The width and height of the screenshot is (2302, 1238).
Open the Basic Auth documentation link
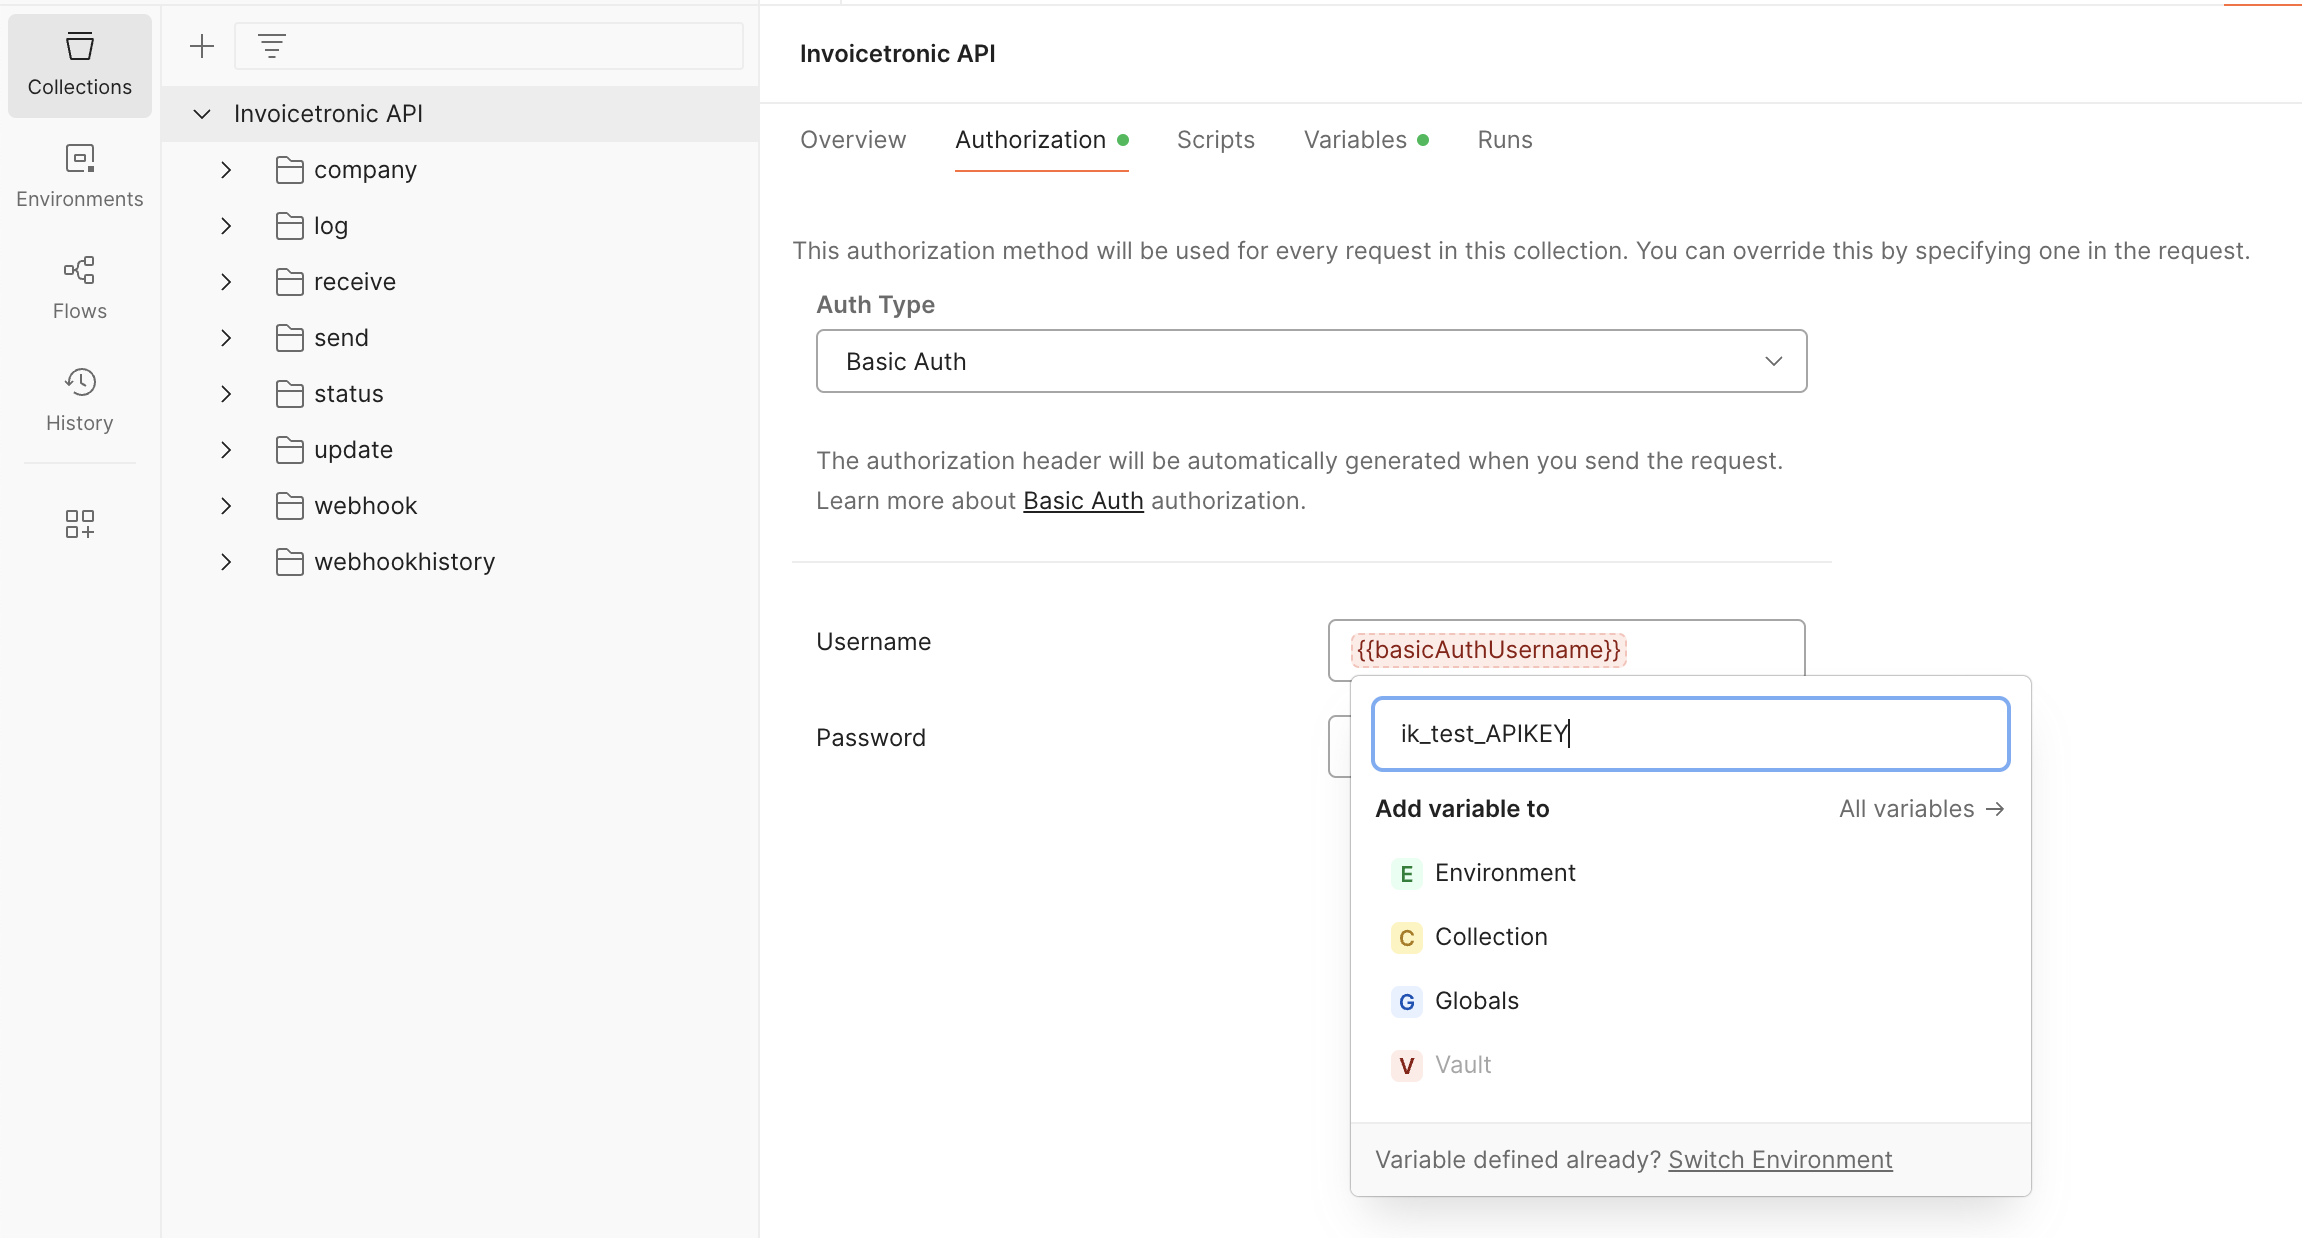point(1083,501)
